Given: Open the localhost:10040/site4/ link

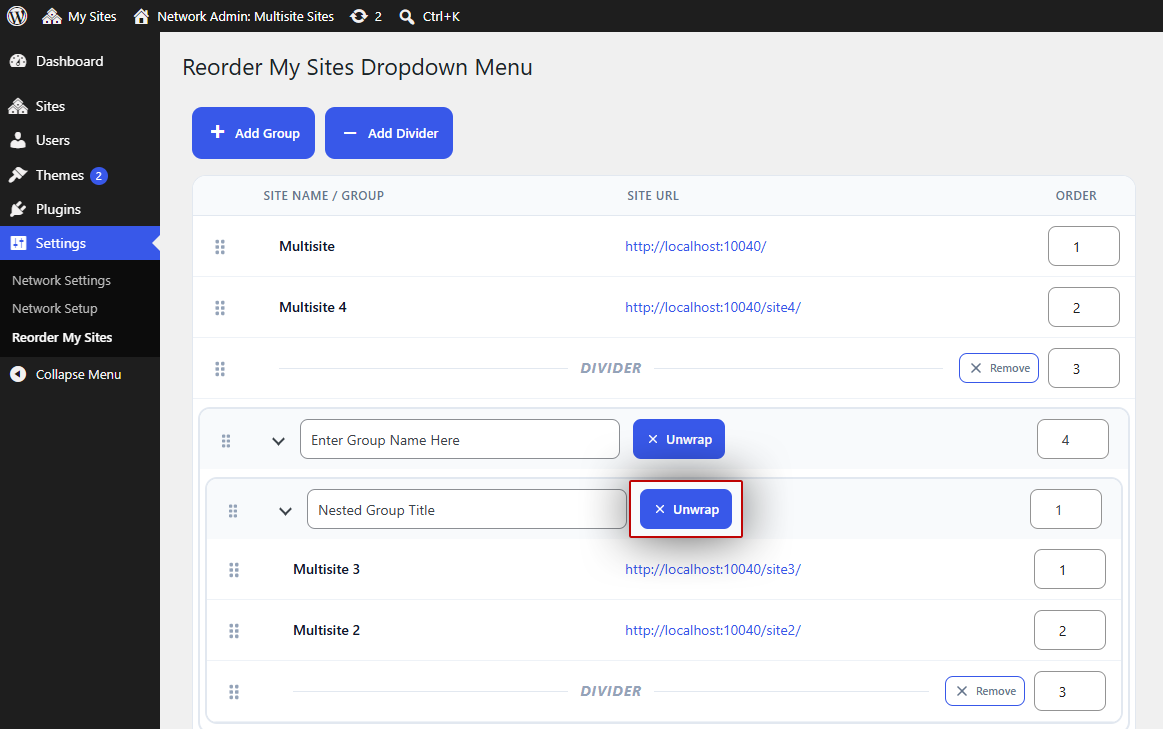Looking at the screenshot, I should tap(713, 307).
